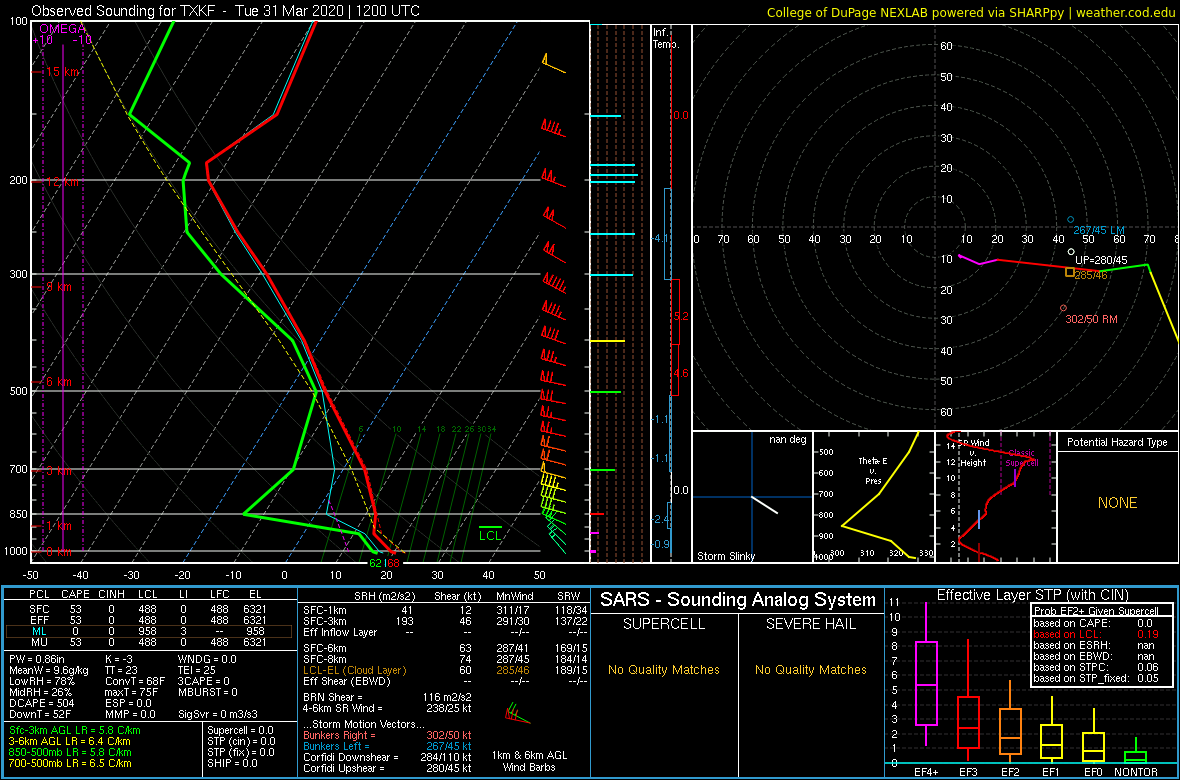1180x780 pixels.
Task: Click the "Inf. Temp." column header
Action: 667,38
